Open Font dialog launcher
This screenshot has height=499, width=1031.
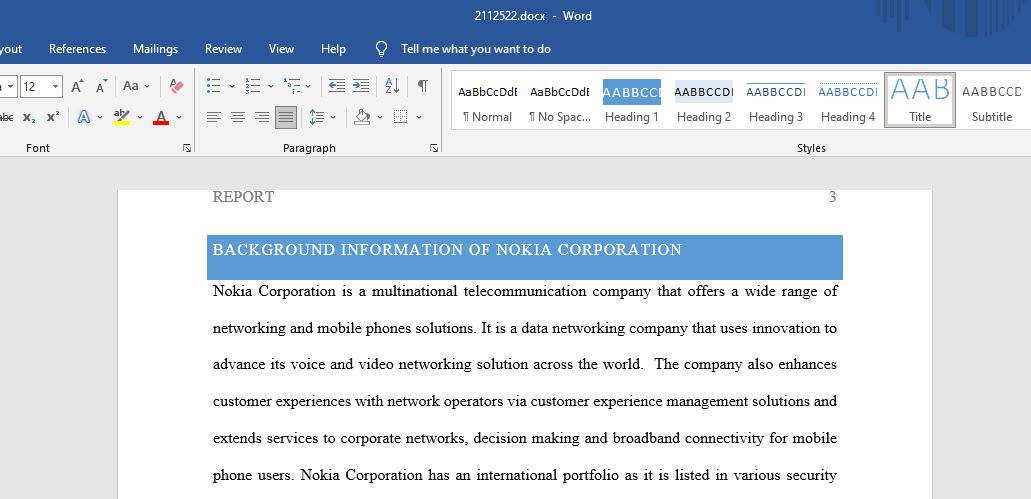[x=187, y=149]
